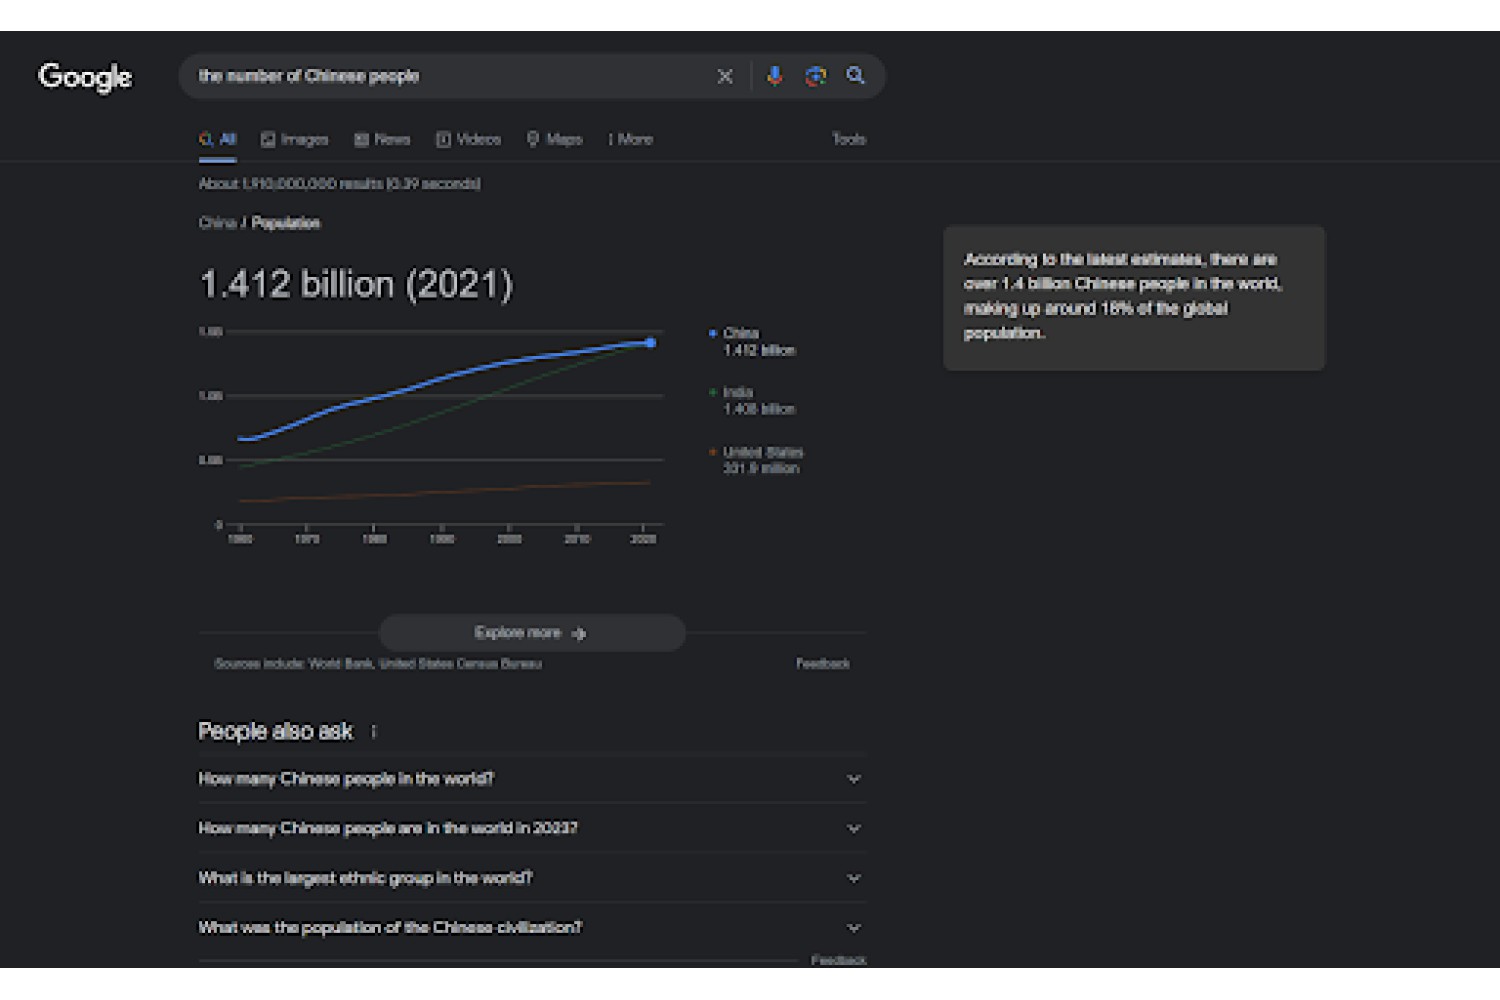
Task: Click the blue 2021 data point on chart
Action: 651,343
